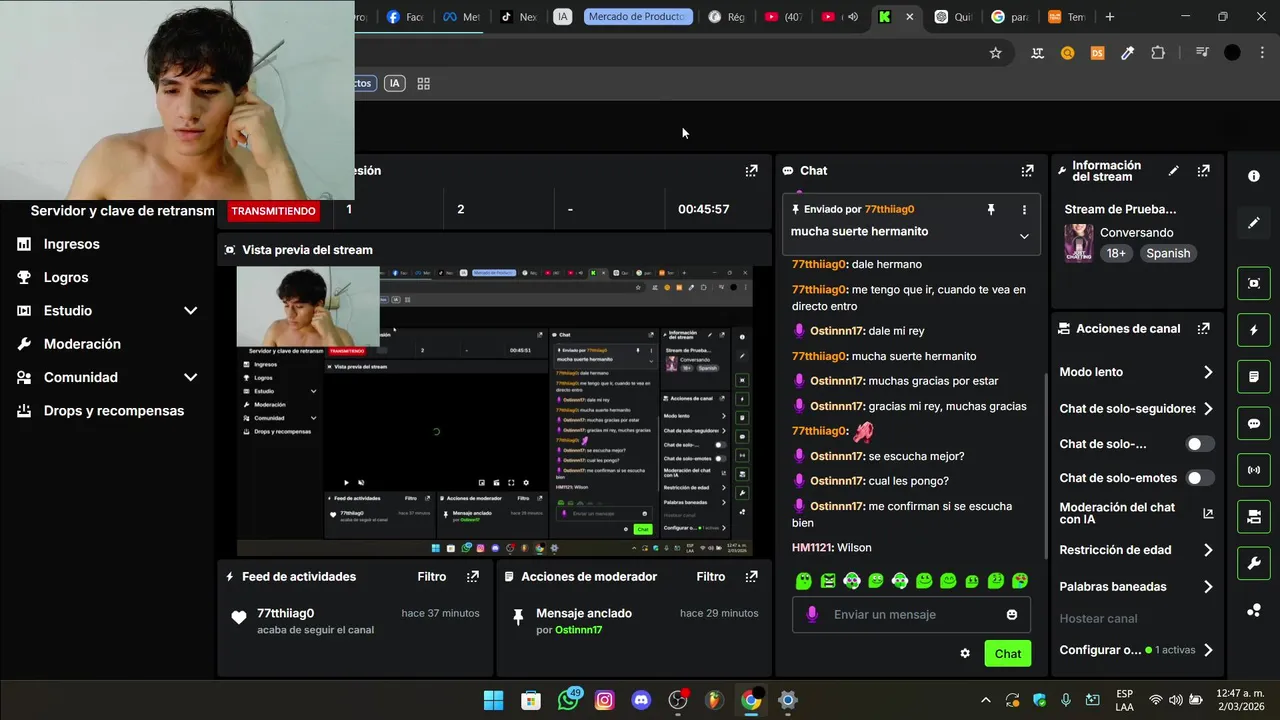Click the stream preview thumbnail
This screenshot has height=720, width=1280.
point(495,410)
